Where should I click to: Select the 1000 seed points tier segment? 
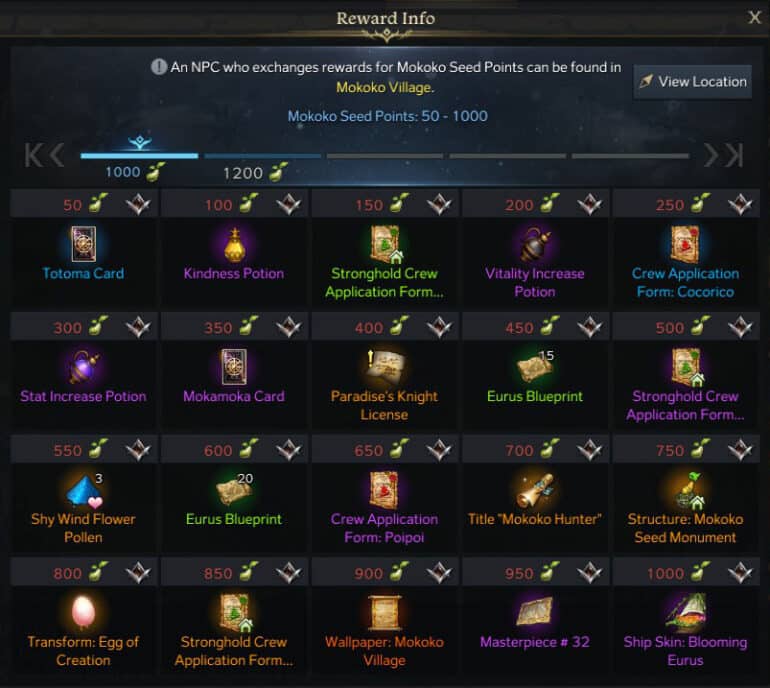pyautogui.click(x=139, y=156)
